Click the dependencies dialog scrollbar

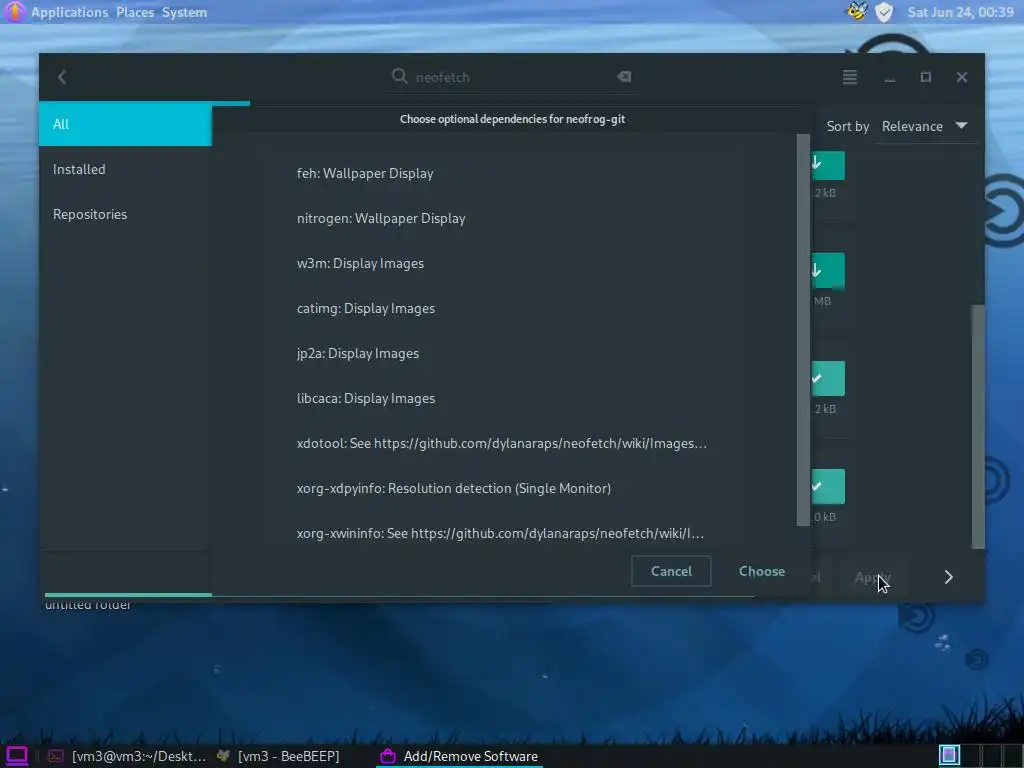pos(803,330)
